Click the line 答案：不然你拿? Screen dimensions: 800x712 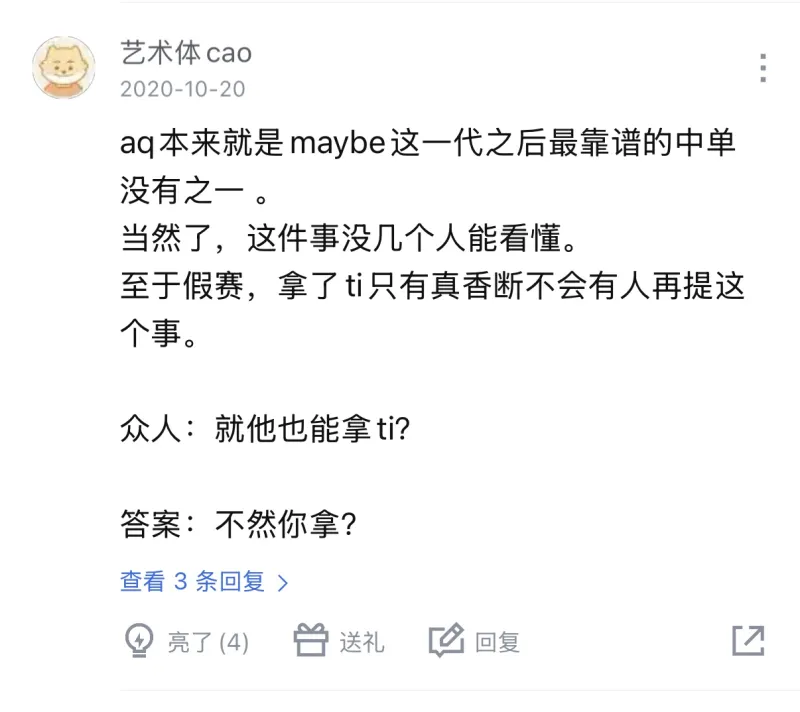click(x=238, y=524)
